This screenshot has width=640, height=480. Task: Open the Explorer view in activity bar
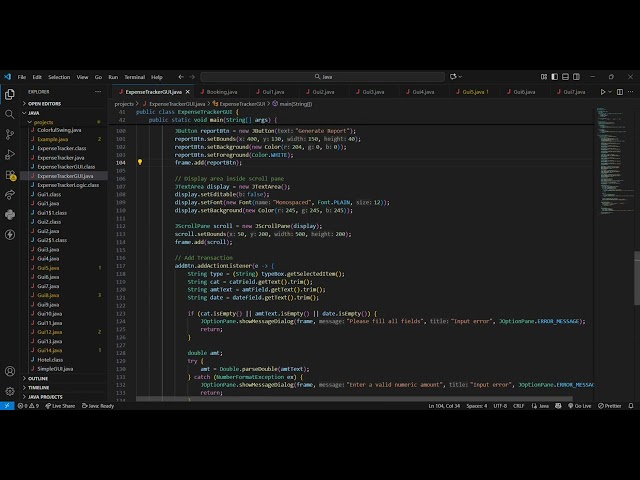(x=10, y=94)
